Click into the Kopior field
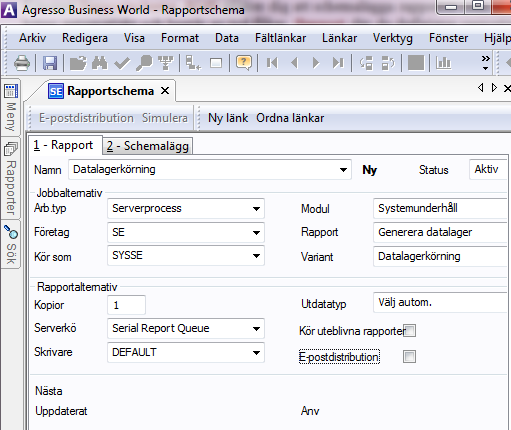The height and width of the screenshot is (430, 511). [x=126, y=305]
